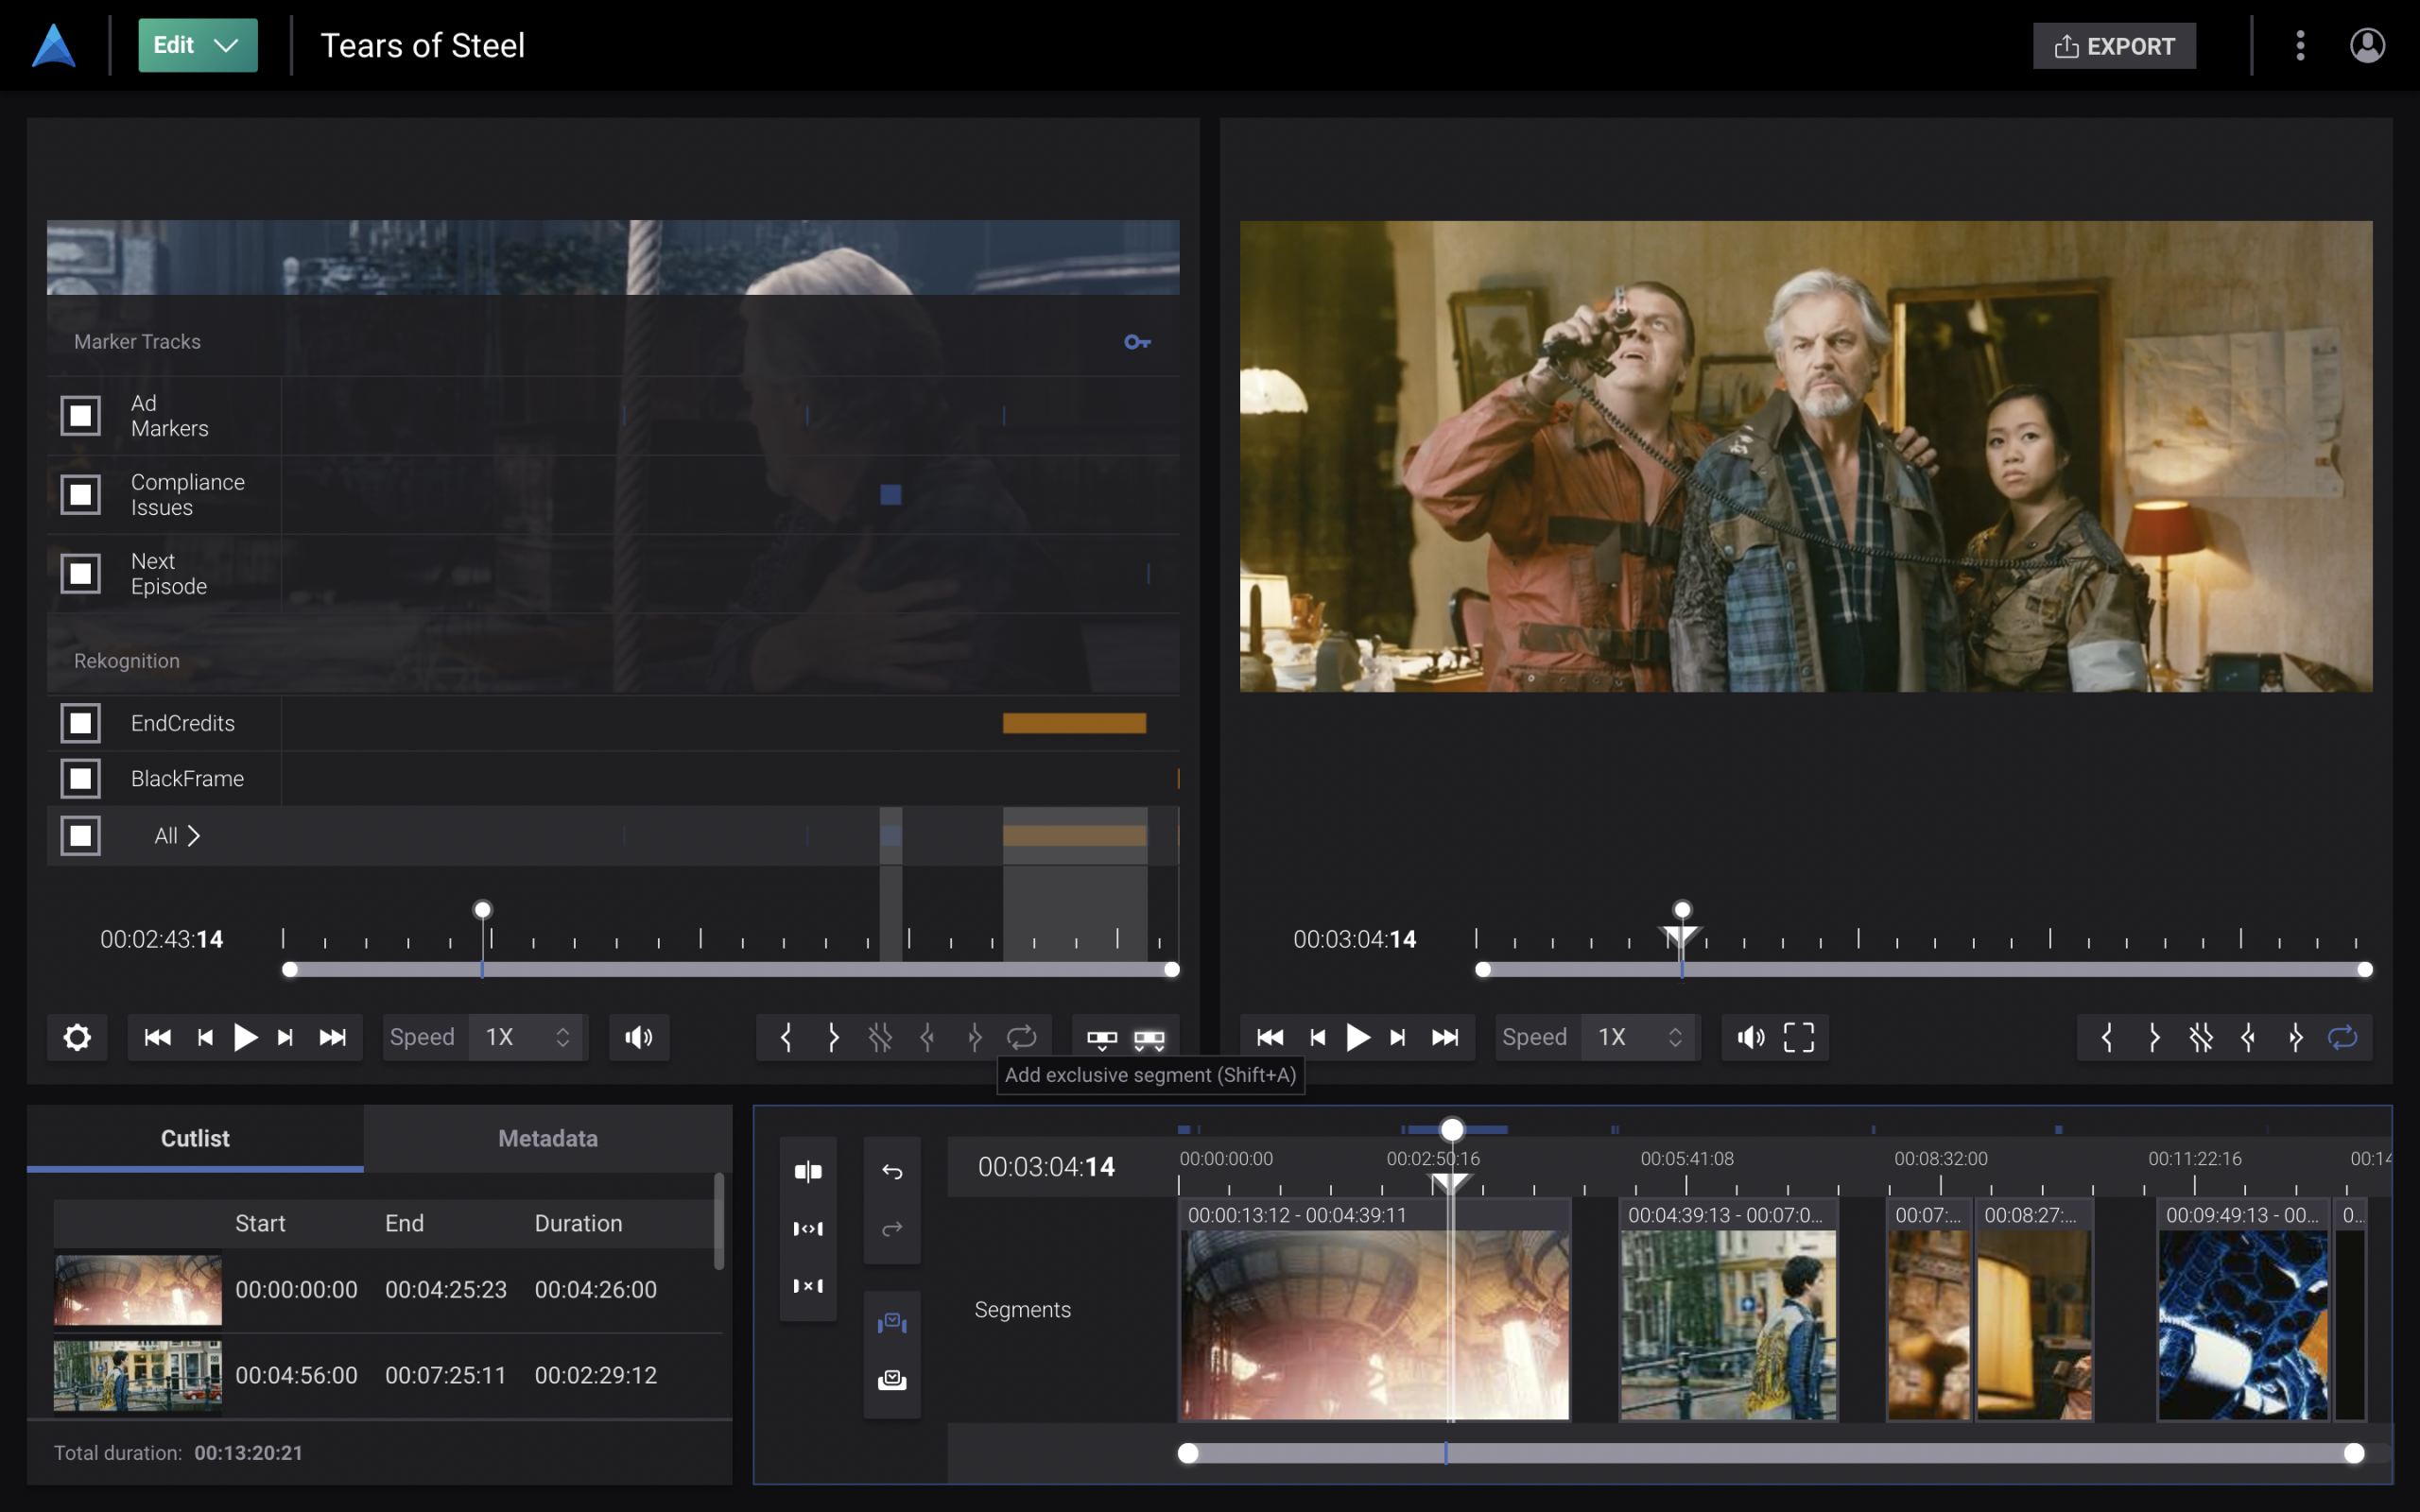Clear in/out marks in record player
This screenshot has height=1512, width=2420.
(2201, 1037)
